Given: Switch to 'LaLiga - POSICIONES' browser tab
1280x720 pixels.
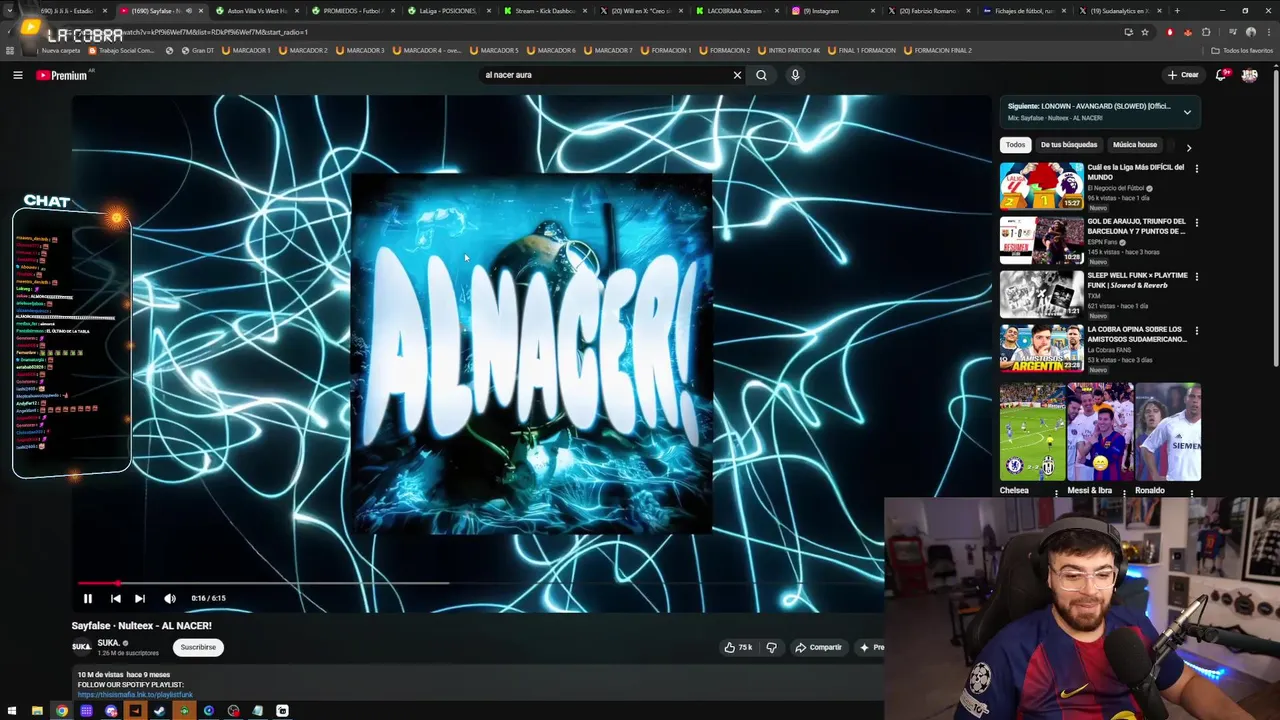Looking at the screenshot, I should tap(448, 11).
